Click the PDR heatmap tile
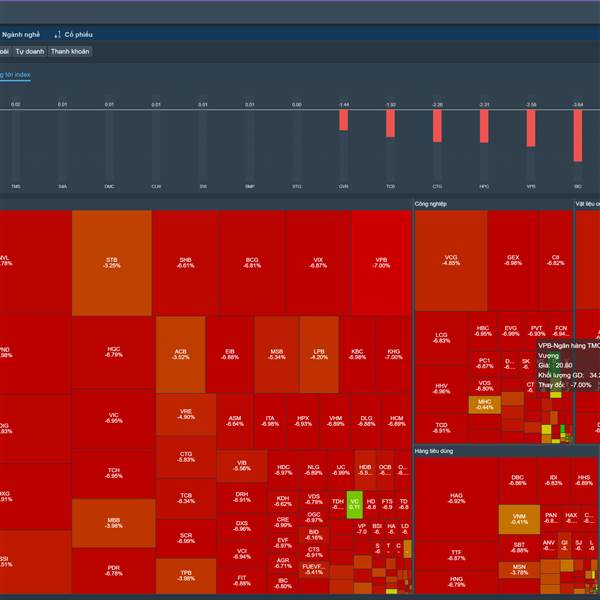The height and width of the screenshot is (600, 600). tap(113, 571)
